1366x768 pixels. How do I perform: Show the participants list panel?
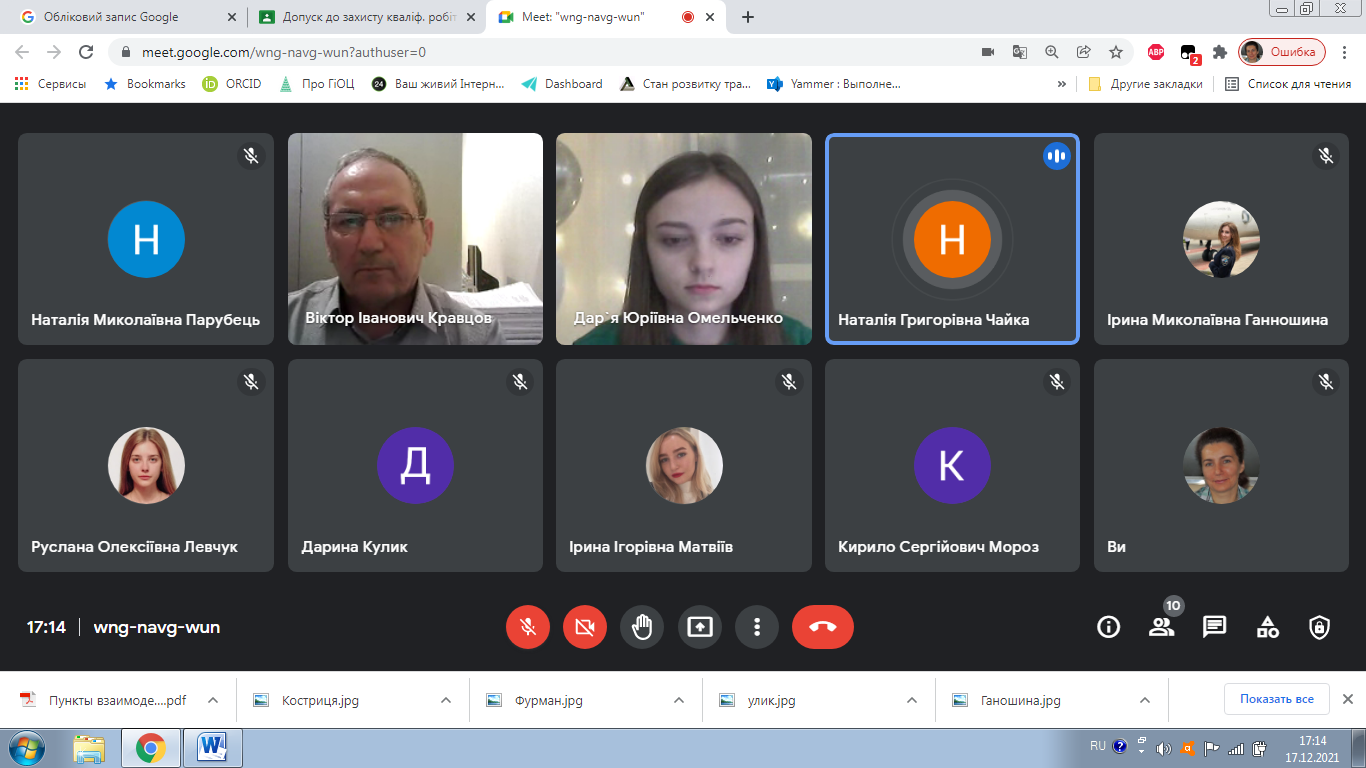[1161, 627]
